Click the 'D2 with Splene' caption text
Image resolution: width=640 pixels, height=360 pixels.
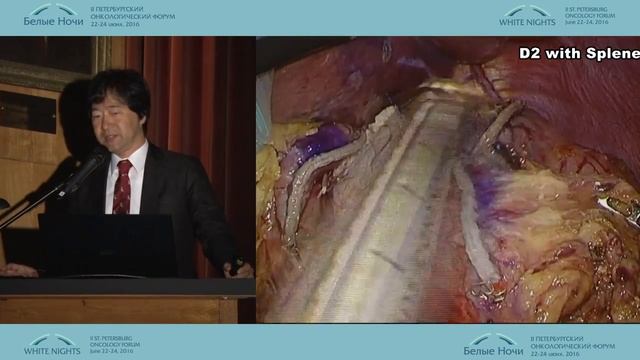point(579,53)
